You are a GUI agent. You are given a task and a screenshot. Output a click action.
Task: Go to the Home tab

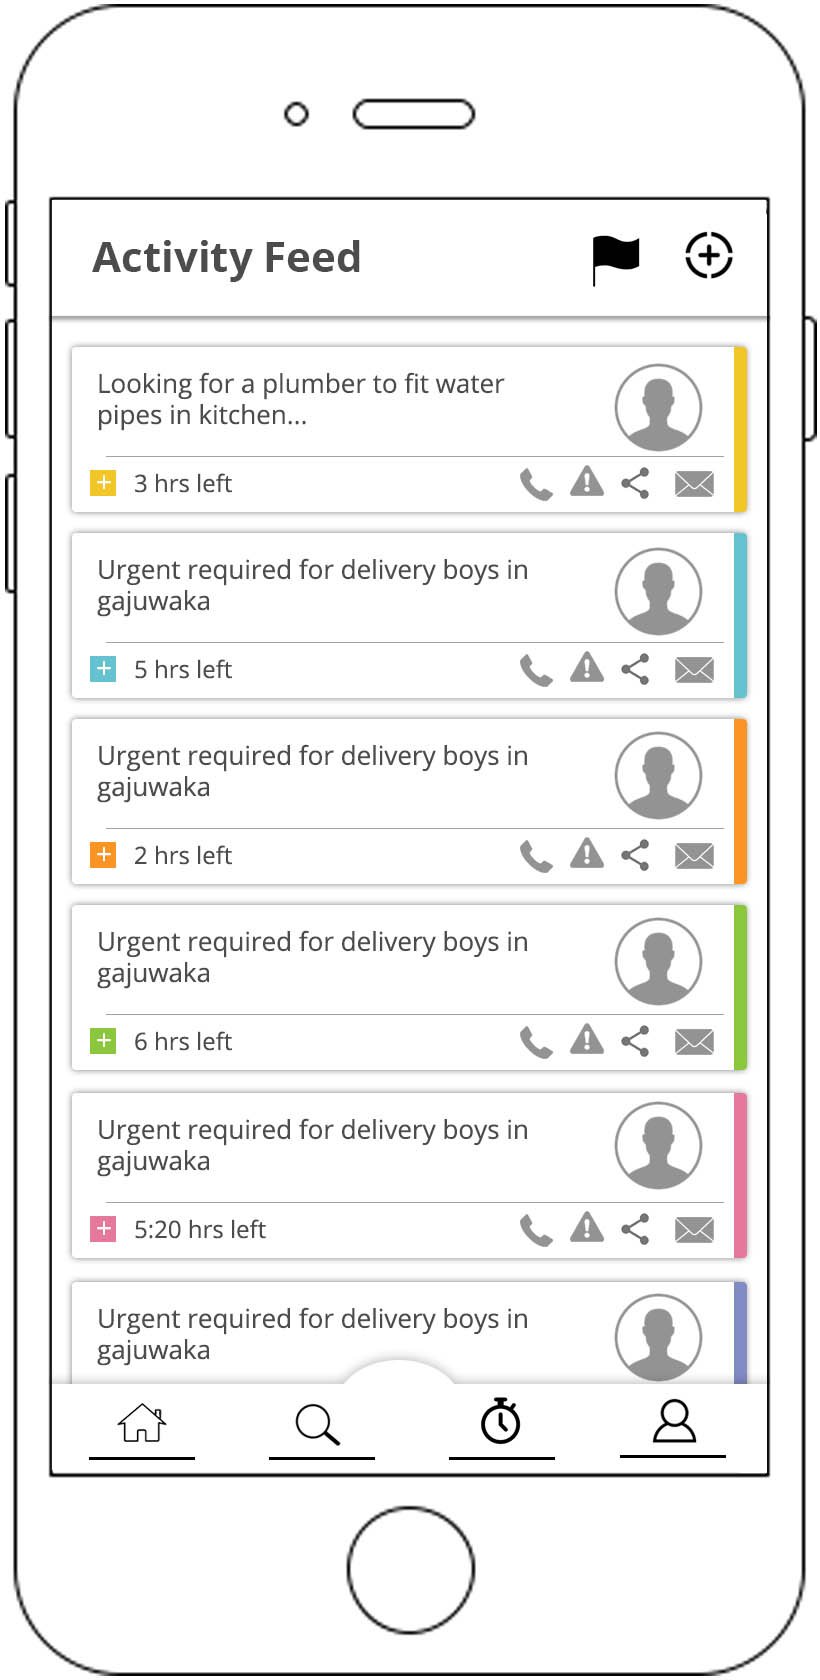142,1423
